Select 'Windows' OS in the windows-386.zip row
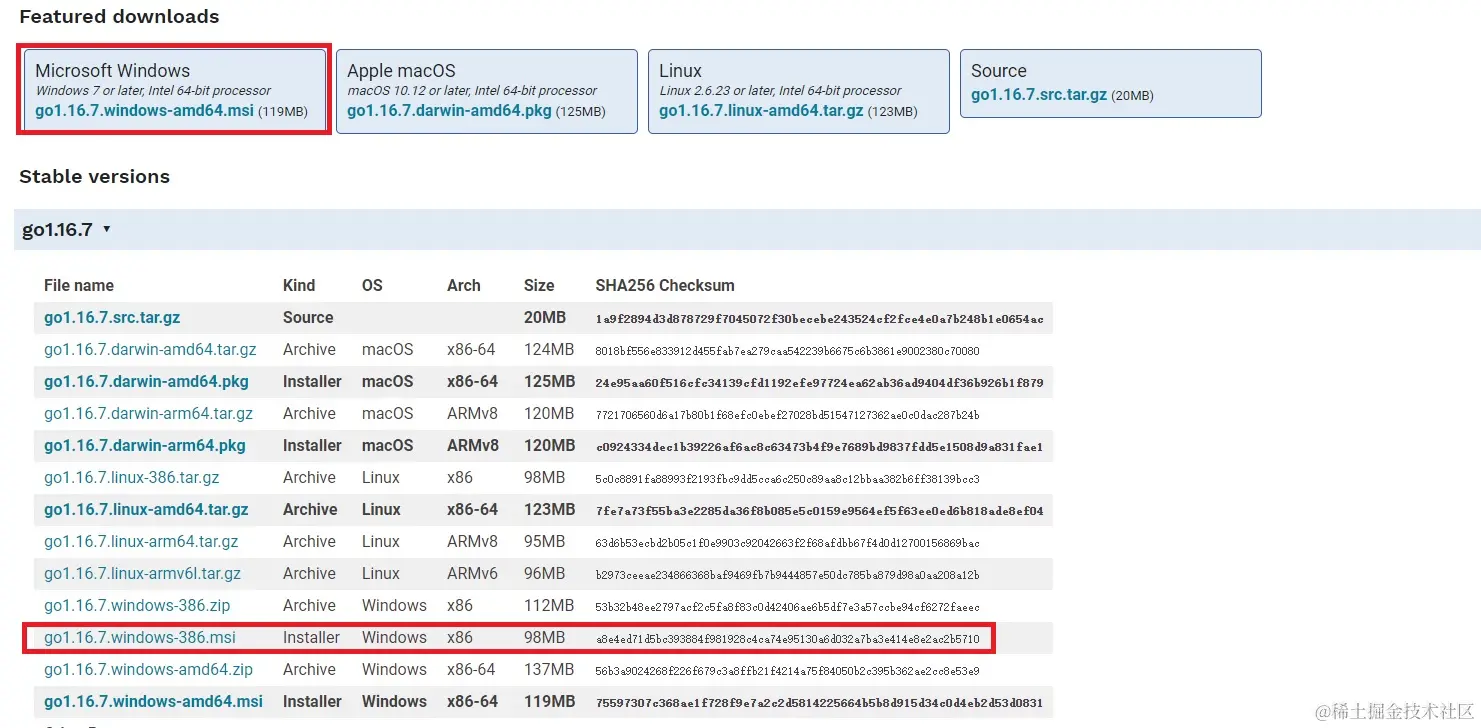This screenshot has height=728, width=1481. [394, 605]
